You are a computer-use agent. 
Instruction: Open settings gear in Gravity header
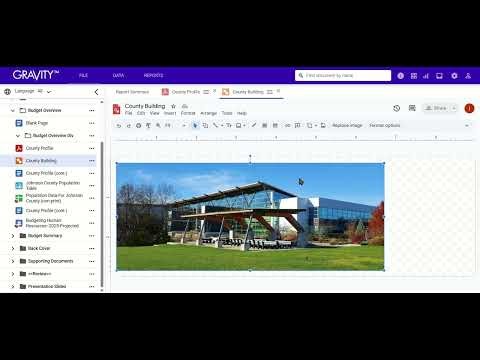[x=454, y=76]
